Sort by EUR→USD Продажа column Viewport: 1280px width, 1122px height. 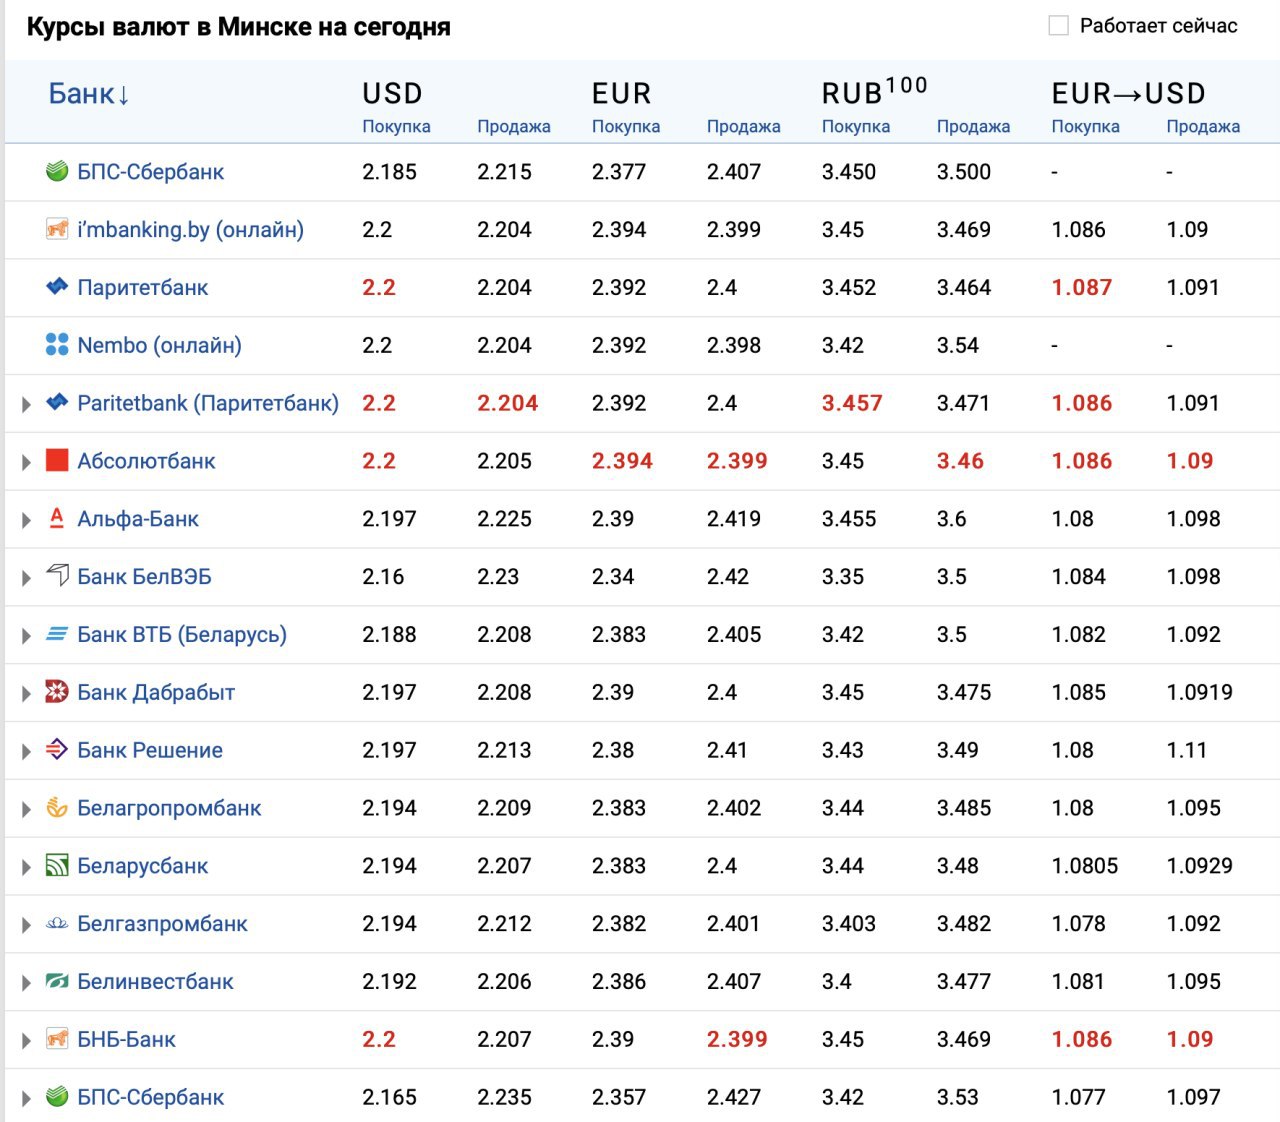pos(1203,126)
